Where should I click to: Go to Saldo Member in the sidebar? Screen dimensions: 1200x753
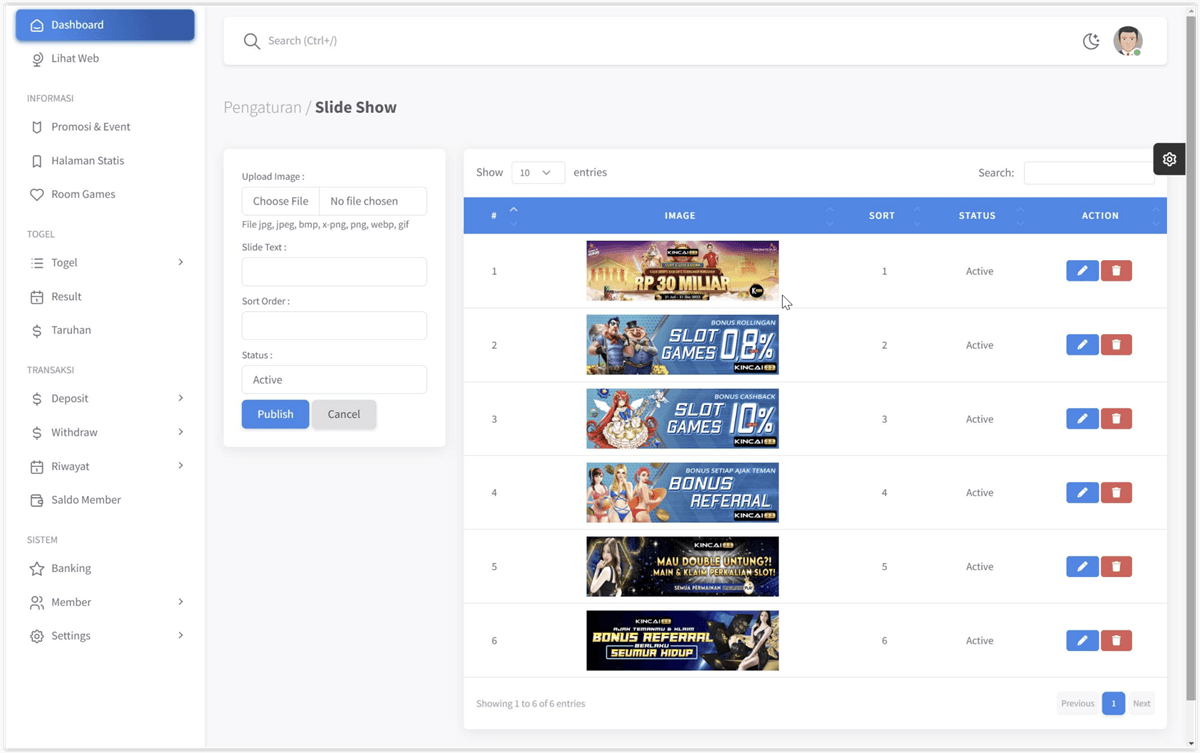pos(86,500)
